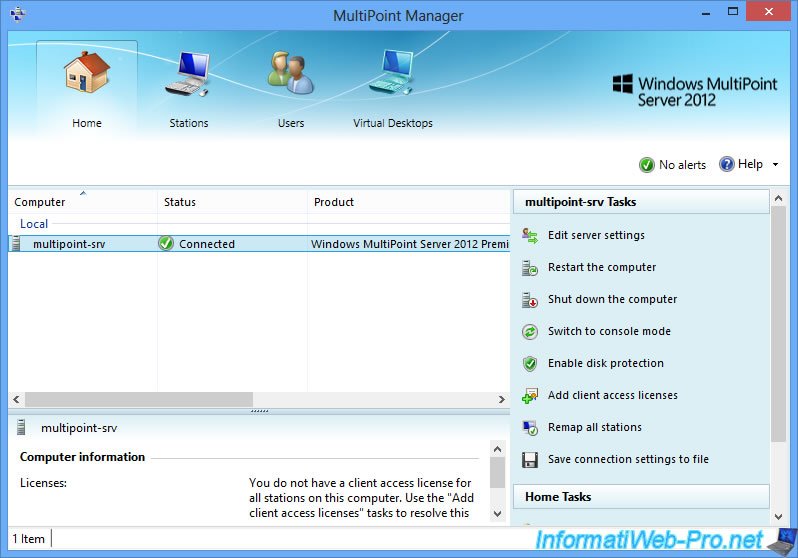This screenshot has width=798, height=558.
Task: Click the Connected status text
Action: [x=207, y=244]
